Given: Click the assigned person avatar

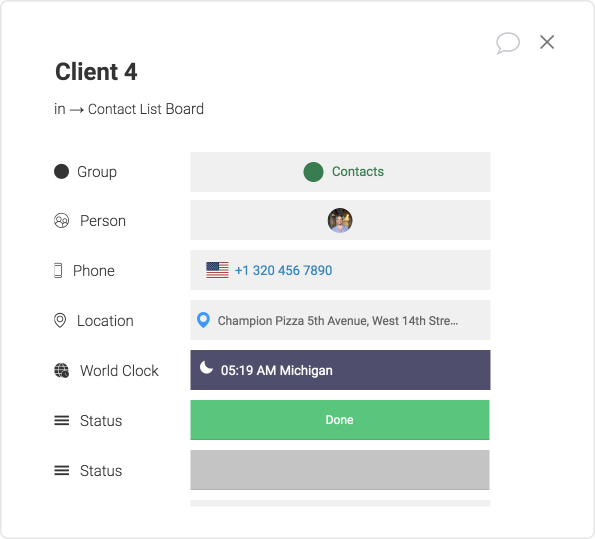Looking at the screenshot, I should pos(340,220).
